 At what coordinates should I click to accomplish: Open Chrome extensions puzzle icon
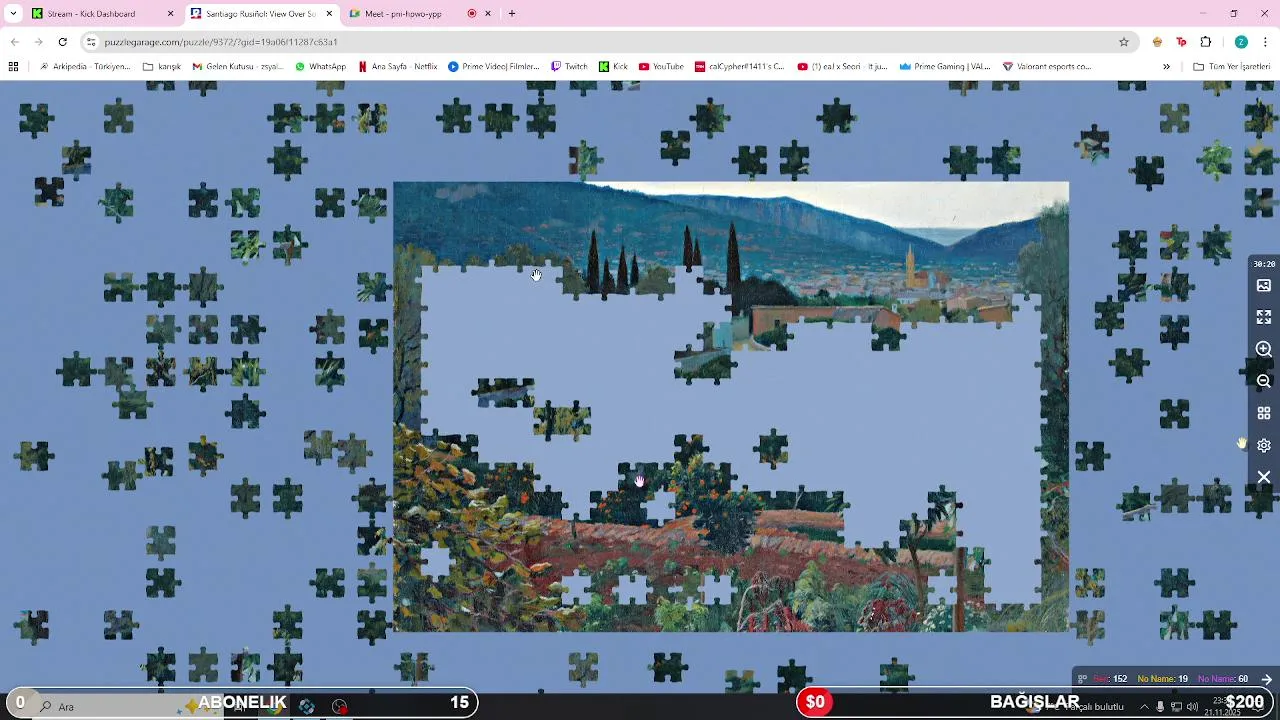1205,42
